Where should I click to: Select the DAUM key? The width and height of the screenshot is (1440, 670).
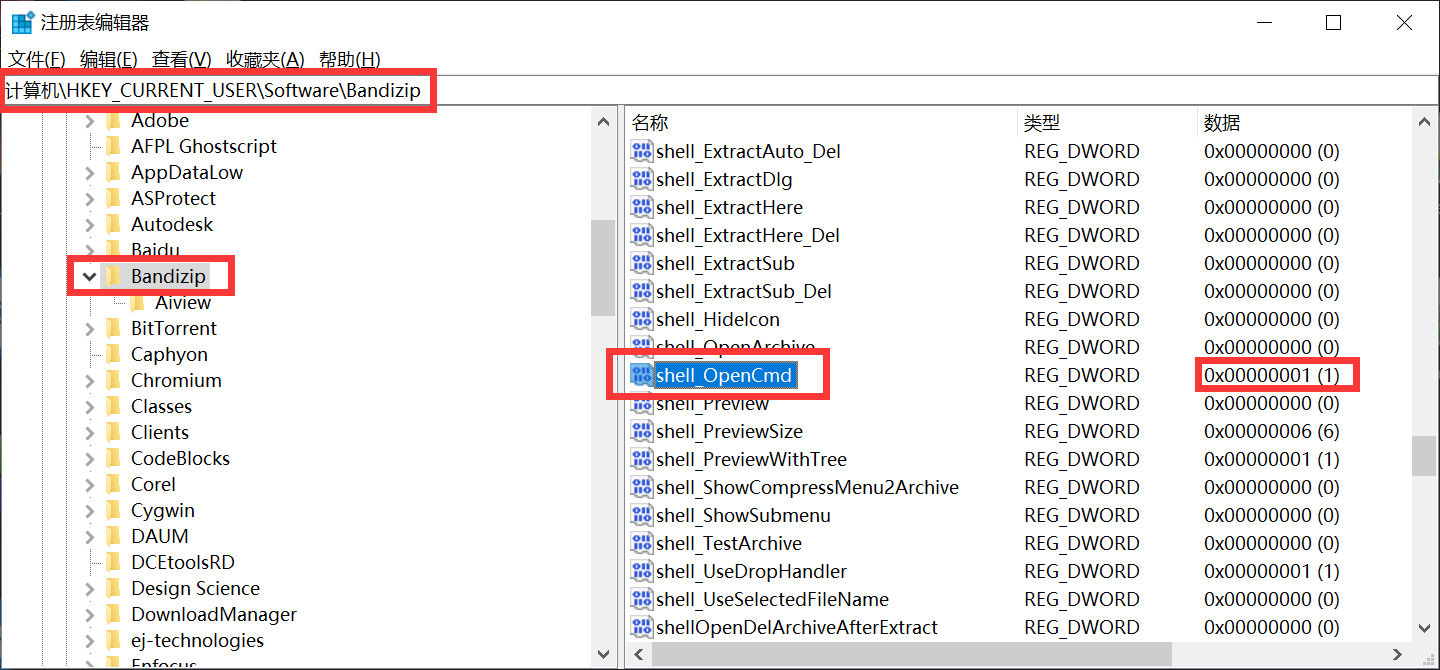(159, 537)
